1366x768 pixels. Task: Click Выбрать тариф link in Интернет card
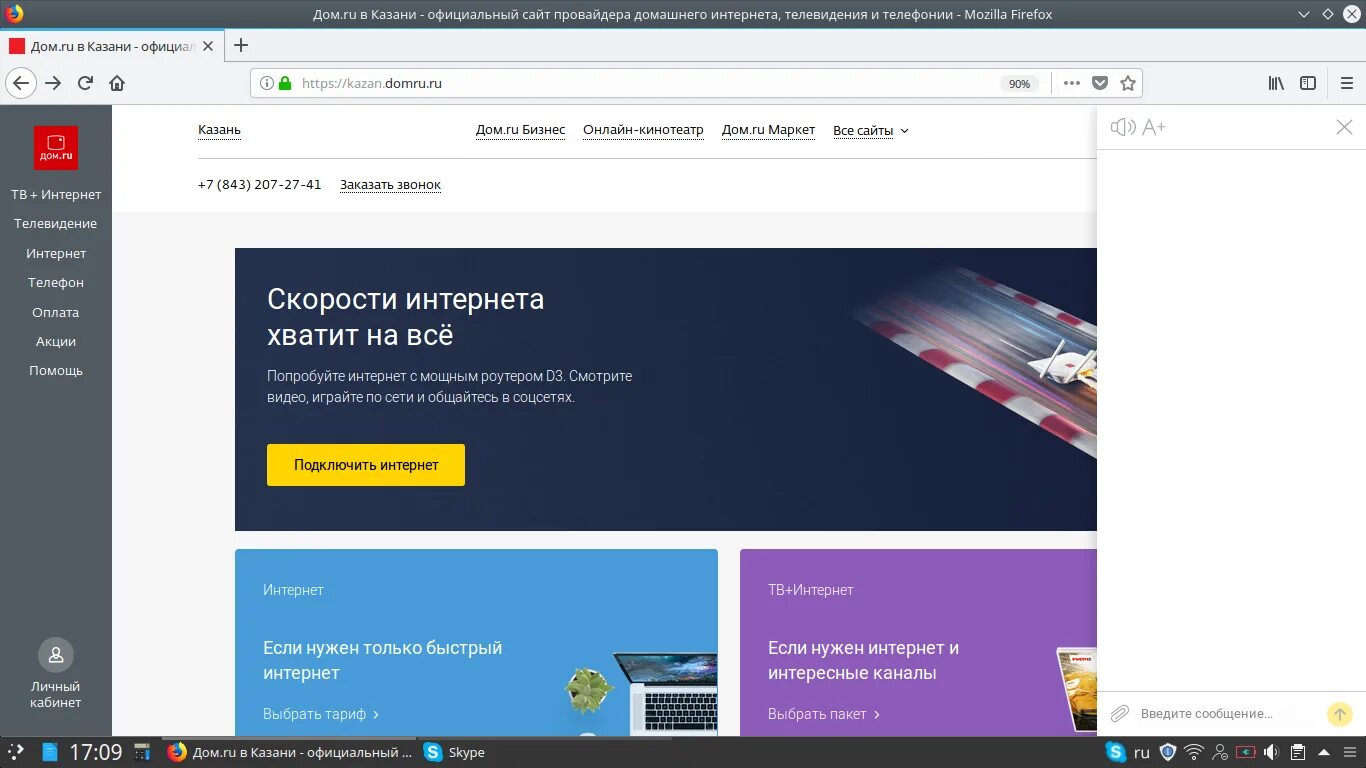click(x=321, y=714)
